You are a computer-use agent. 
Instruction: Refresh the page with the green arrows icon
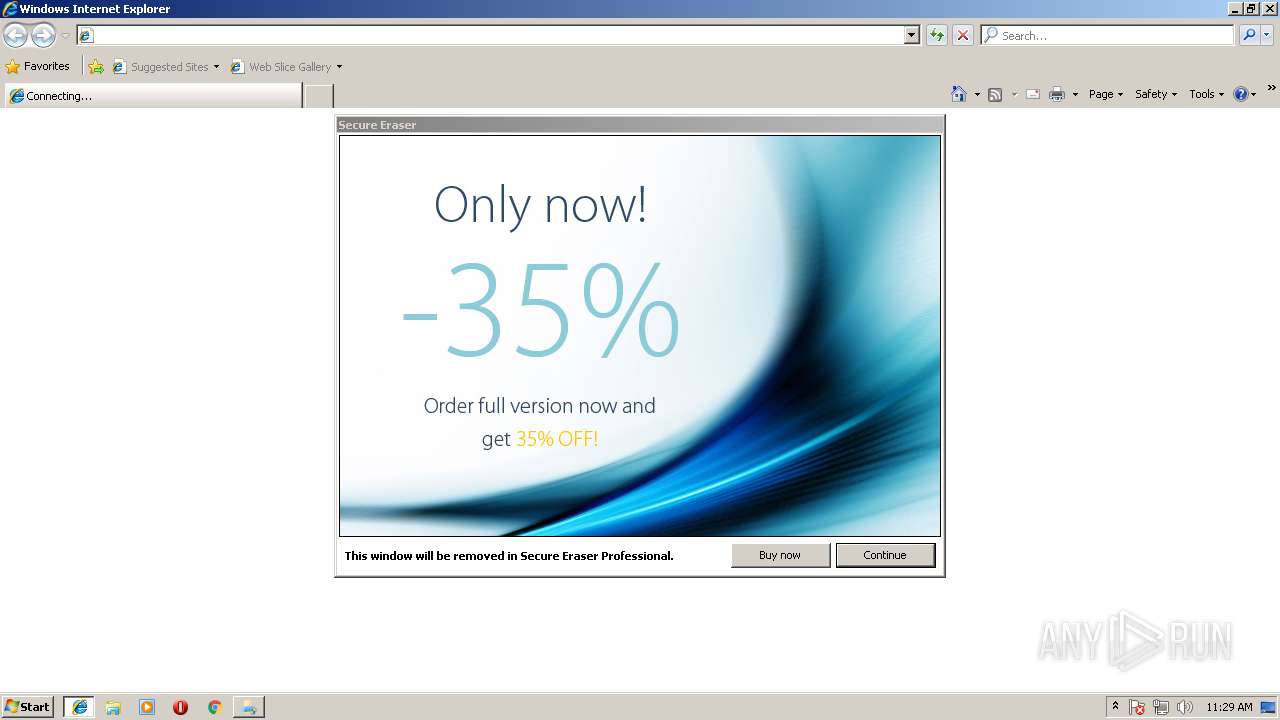(x=937, y=35)
